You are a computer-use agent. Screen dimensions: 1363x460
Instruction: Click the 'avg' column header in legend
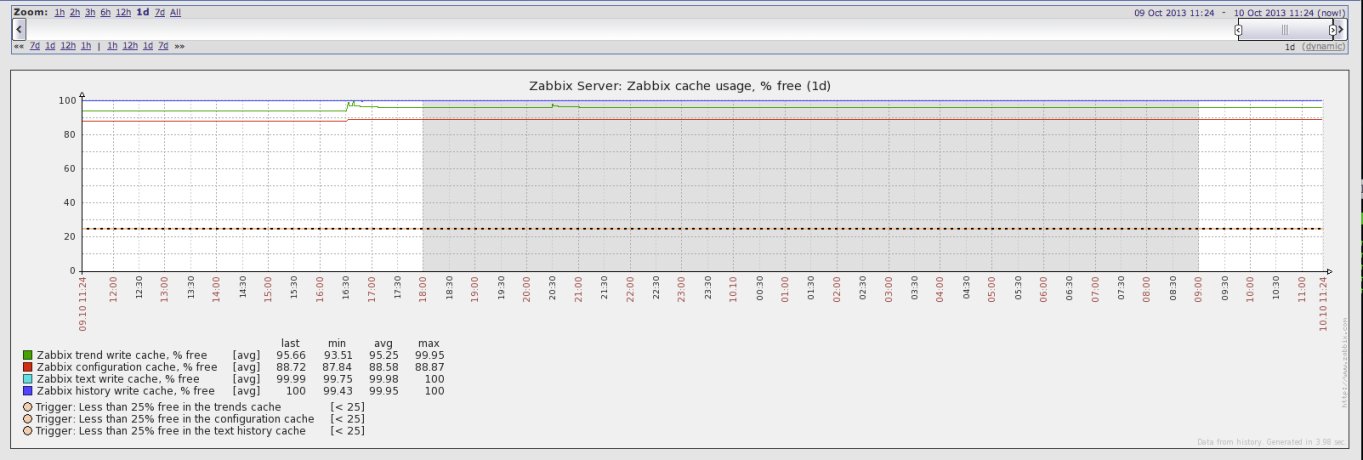(383, 343)
